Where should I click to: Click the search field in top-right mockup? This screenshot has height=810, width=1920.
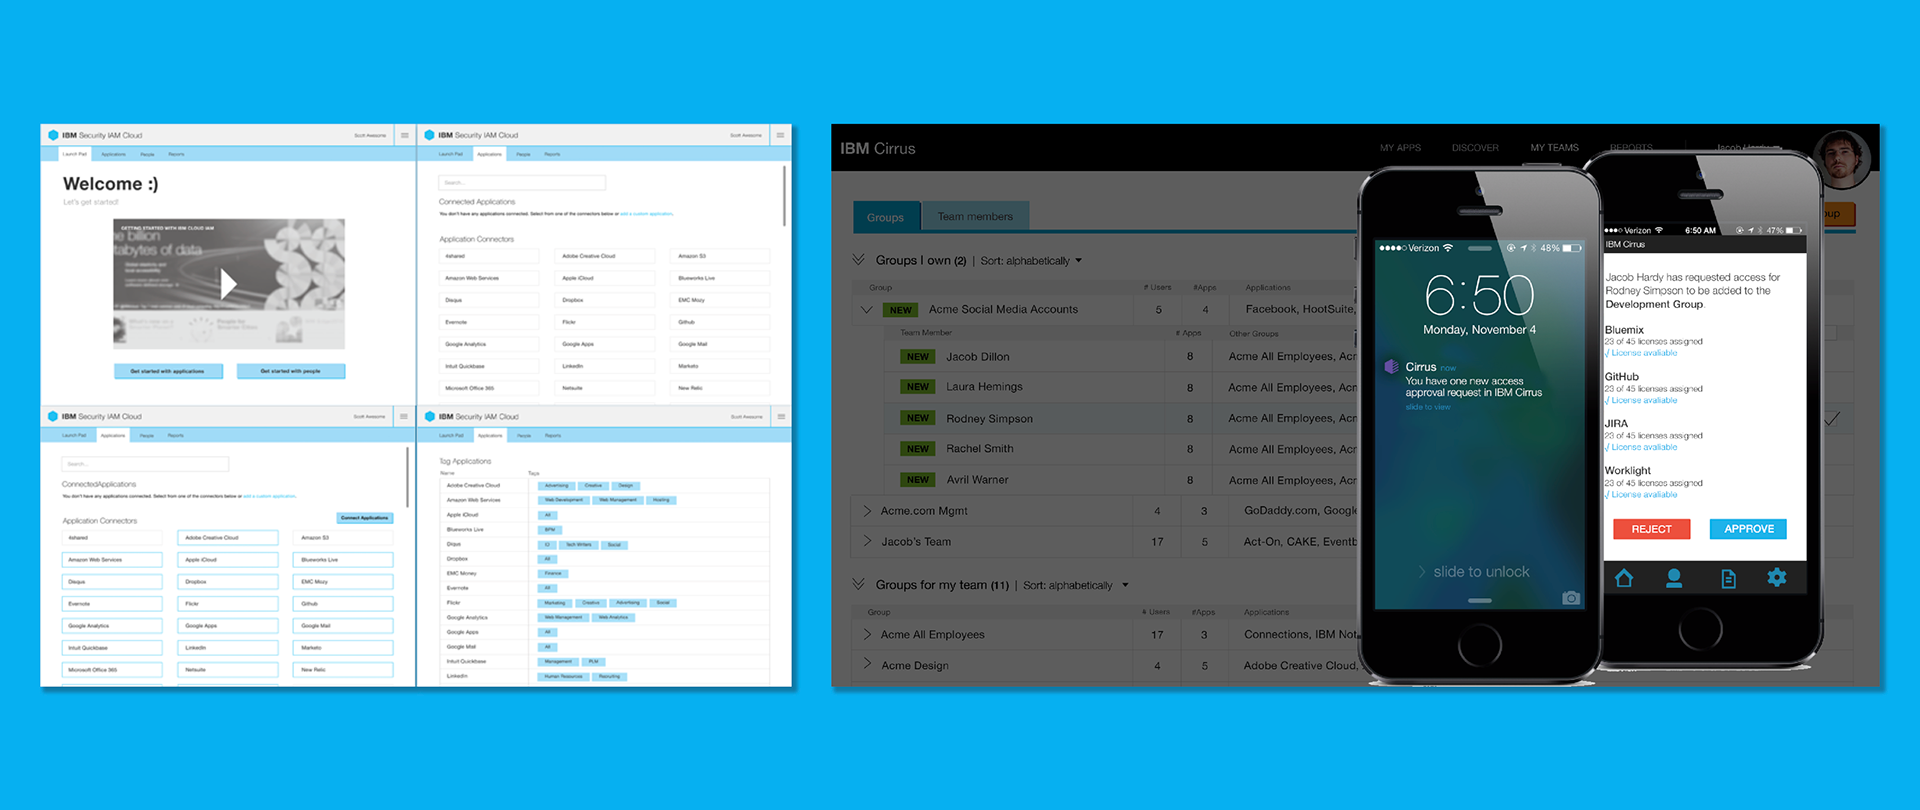point(522,183)
